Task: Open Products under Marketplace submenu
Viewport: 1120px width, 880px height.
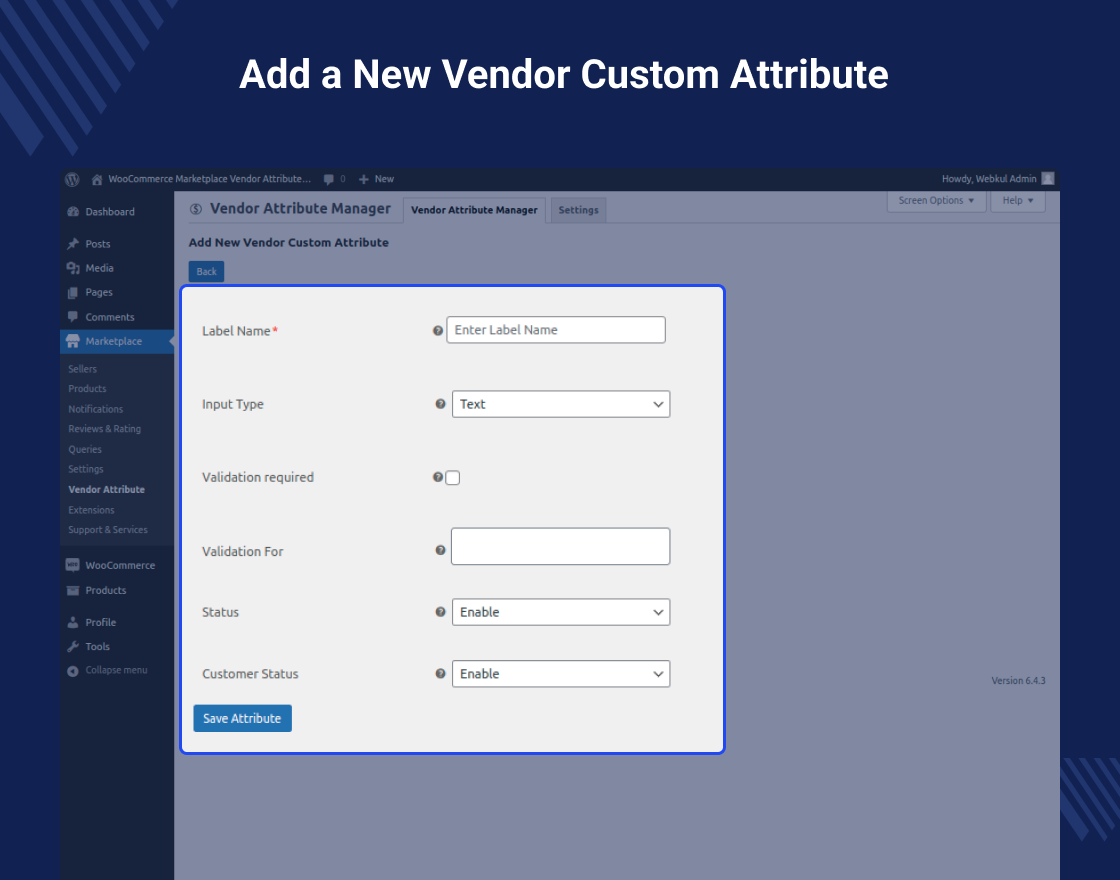Action: [x=87, y=389]
